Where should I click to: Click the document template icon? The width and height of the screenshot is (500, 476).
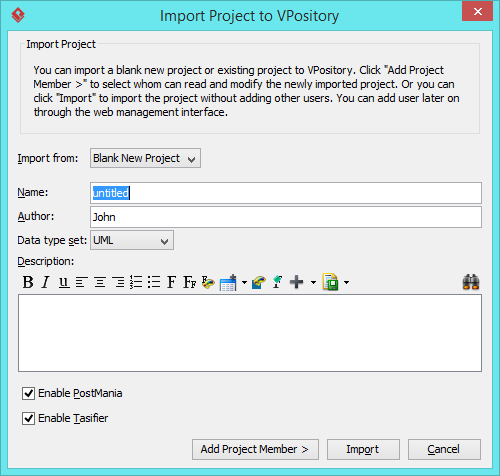click(330, 282)
